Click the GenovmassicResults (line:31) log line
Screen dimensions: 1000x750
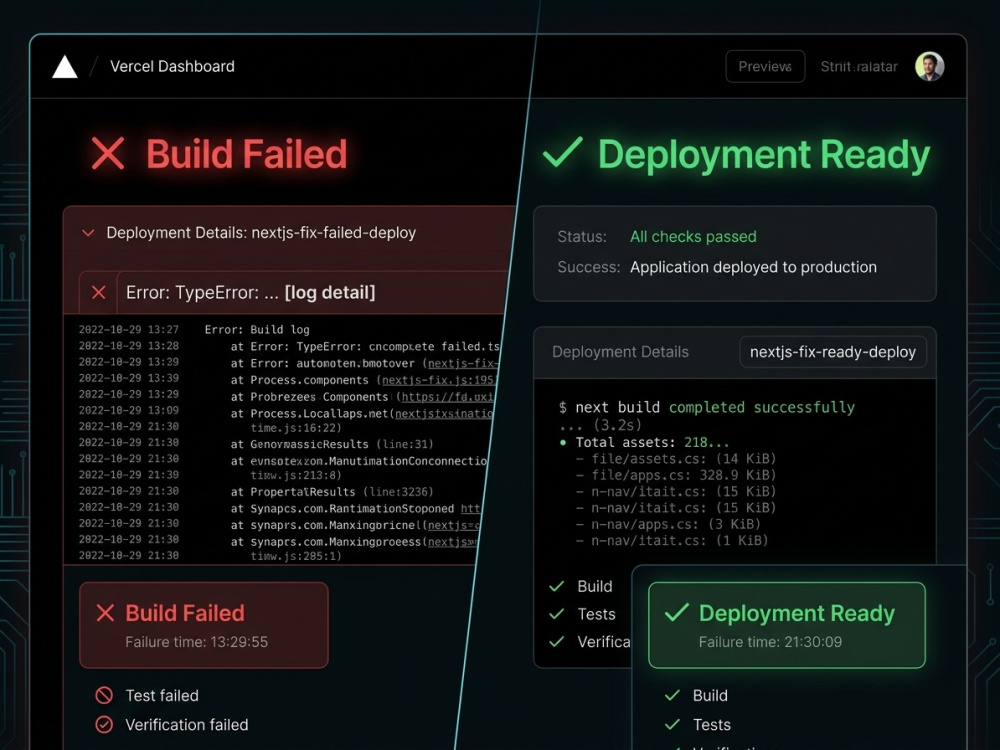pos(332,445)
